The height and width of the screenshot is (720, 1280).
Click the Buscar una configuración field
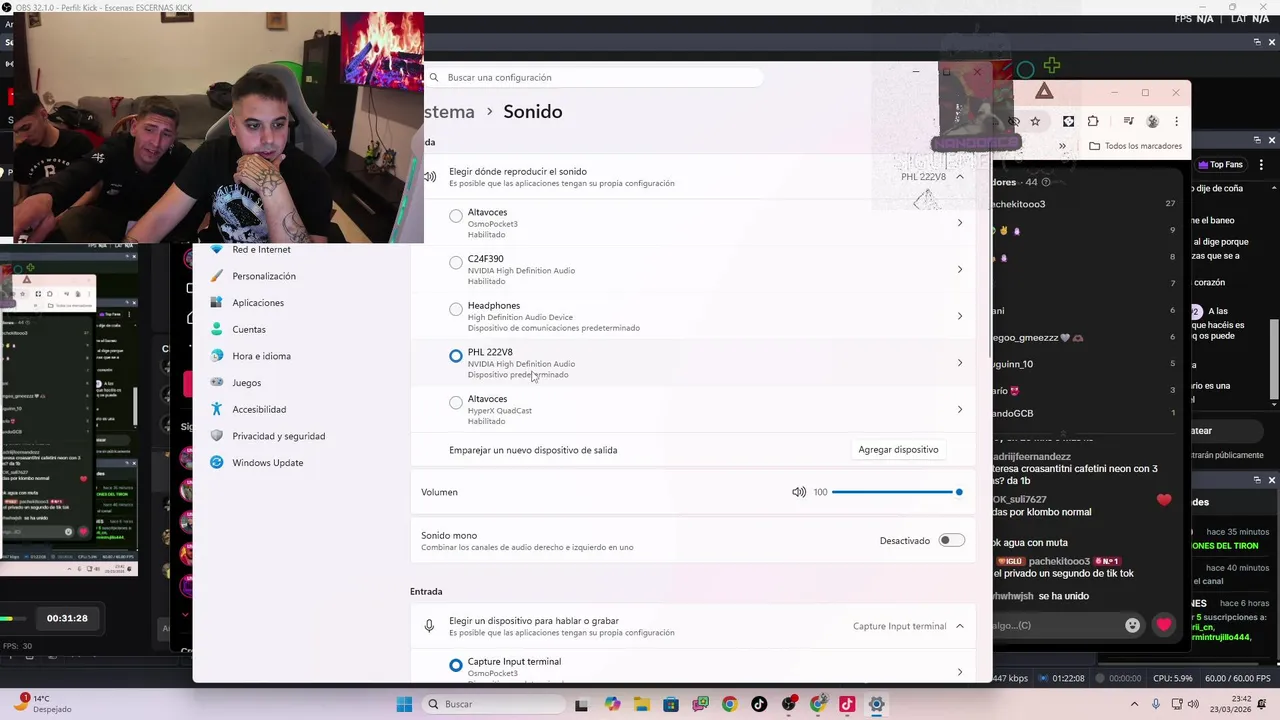pos(595,77)
